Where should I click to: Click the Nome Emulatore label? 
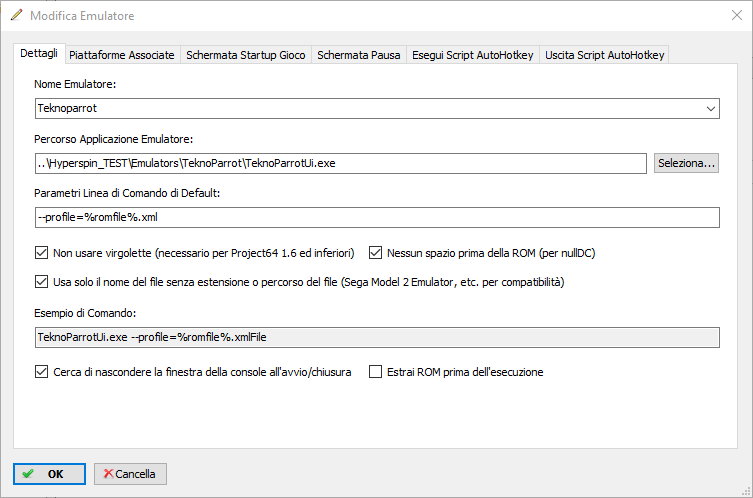pos(75,84)
